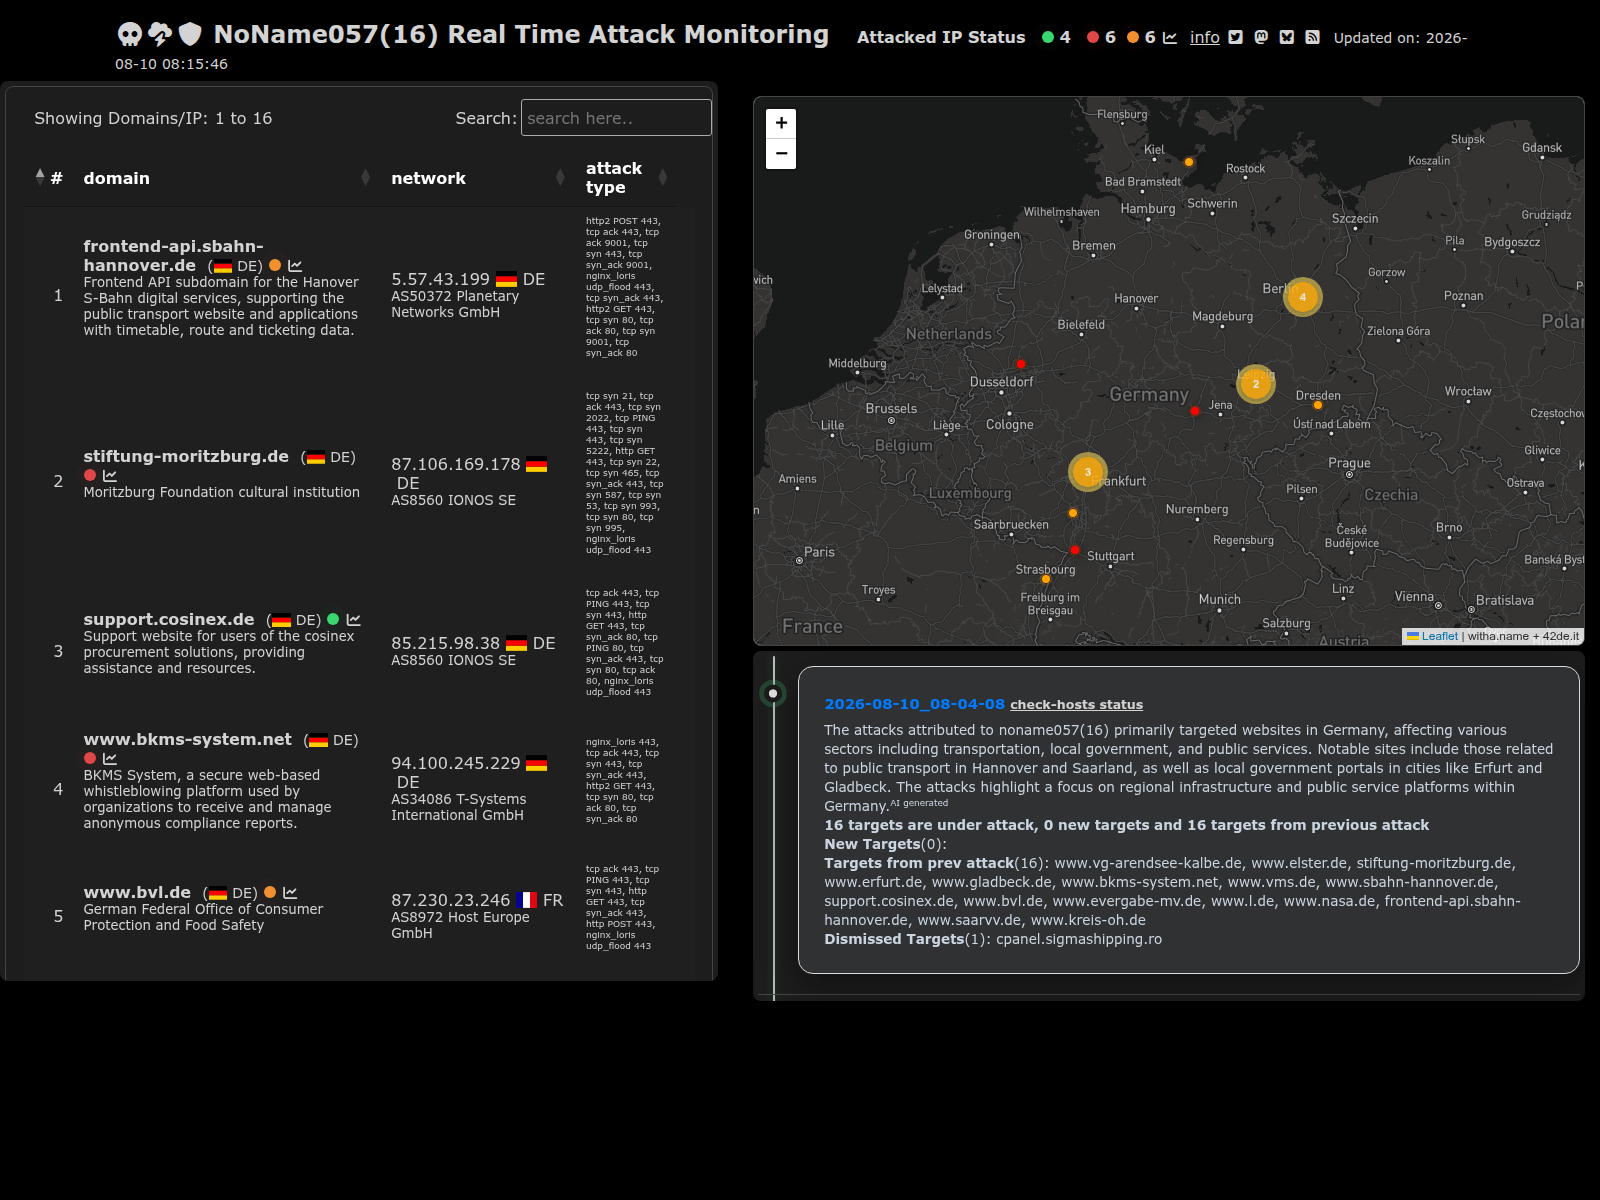Sort the table by domain column
The width and height of the screenshot is (1600, 1200).
click(226, 178)
